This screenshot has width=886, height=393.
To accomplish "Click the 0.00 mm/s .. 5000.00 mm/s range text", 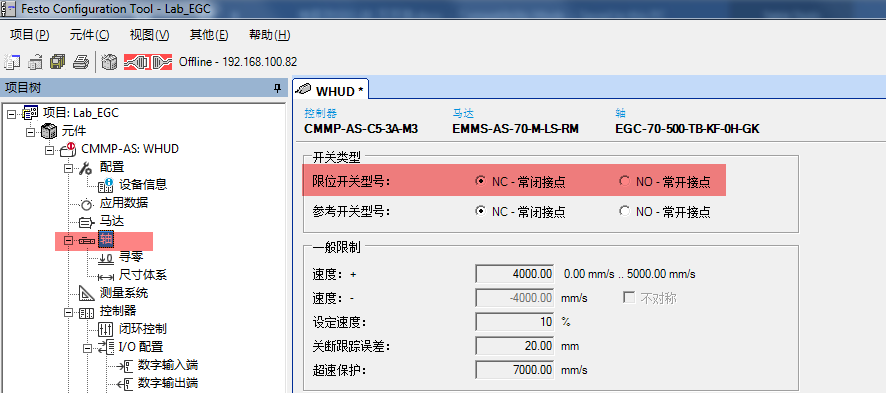I will pyautogui.click(x=629, y=274).
